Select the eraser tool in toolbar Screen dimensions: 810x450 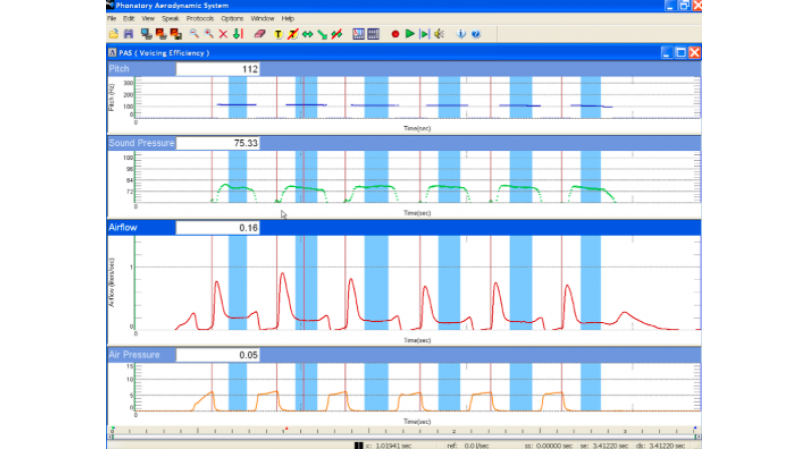pos(261,34)
